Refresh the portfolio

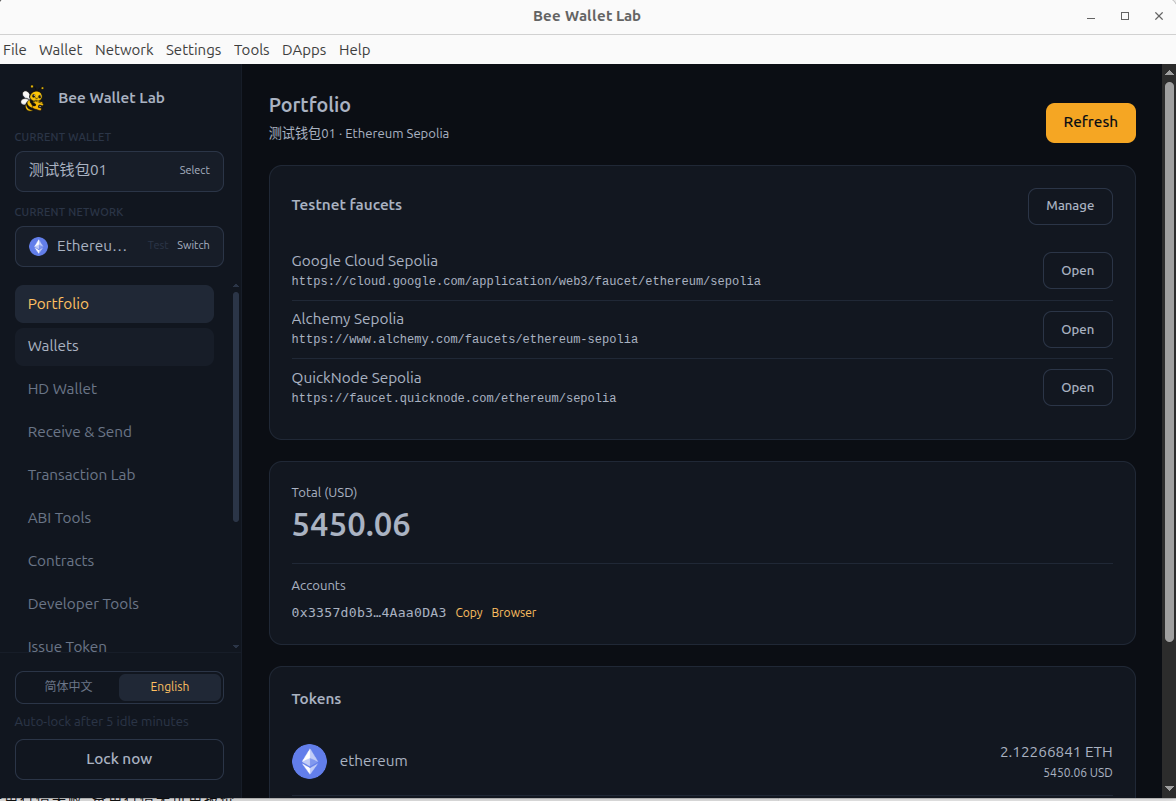click(1090, 122)
